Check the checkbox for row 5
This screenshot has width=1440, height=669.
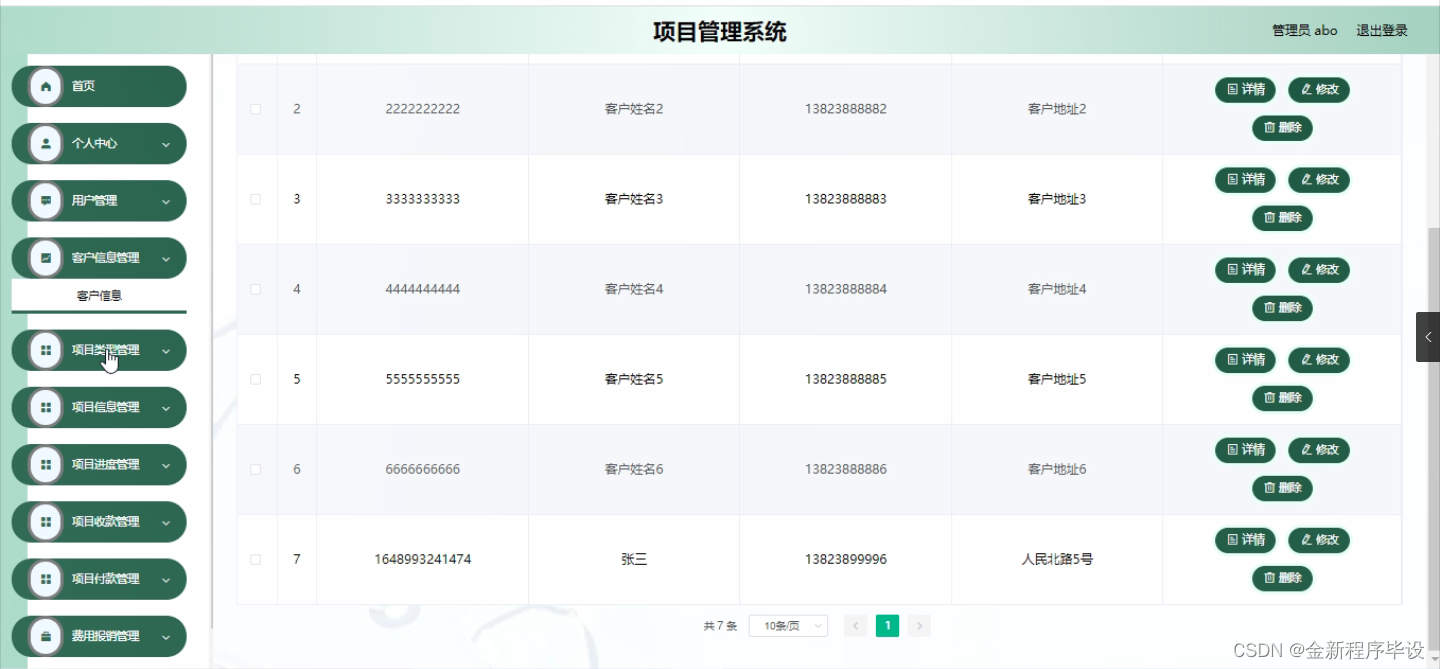click(x=256, y=378)
